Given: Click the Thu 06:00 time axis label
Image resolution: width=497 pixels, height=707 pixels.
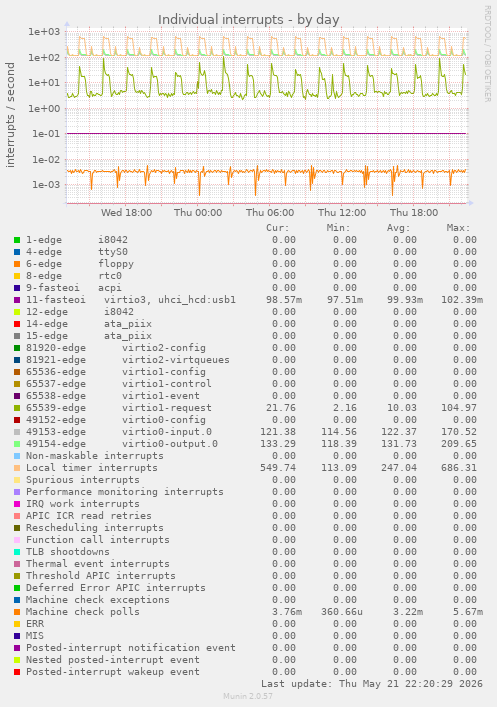Looking at the screenshot, I should tap(270, 212).
